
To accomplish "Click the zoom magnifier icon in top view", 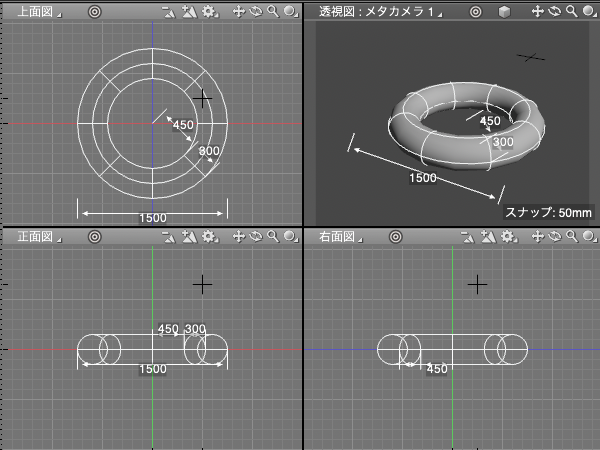I will 271,11.
